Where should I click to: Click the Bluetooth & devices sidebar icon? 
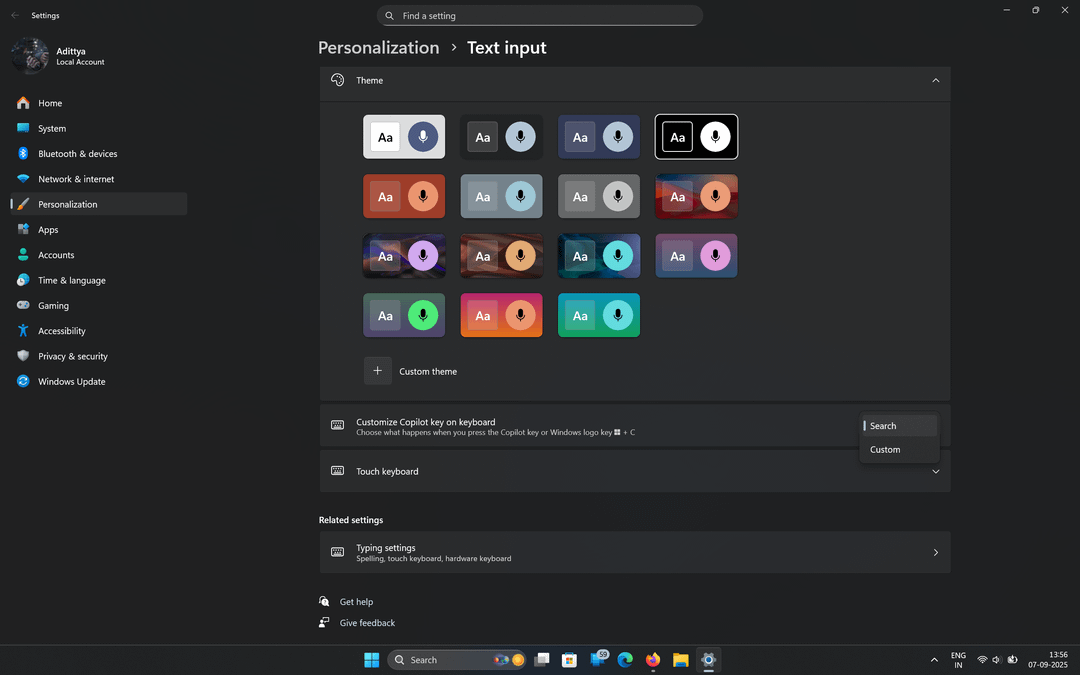(x=23, y=154)
